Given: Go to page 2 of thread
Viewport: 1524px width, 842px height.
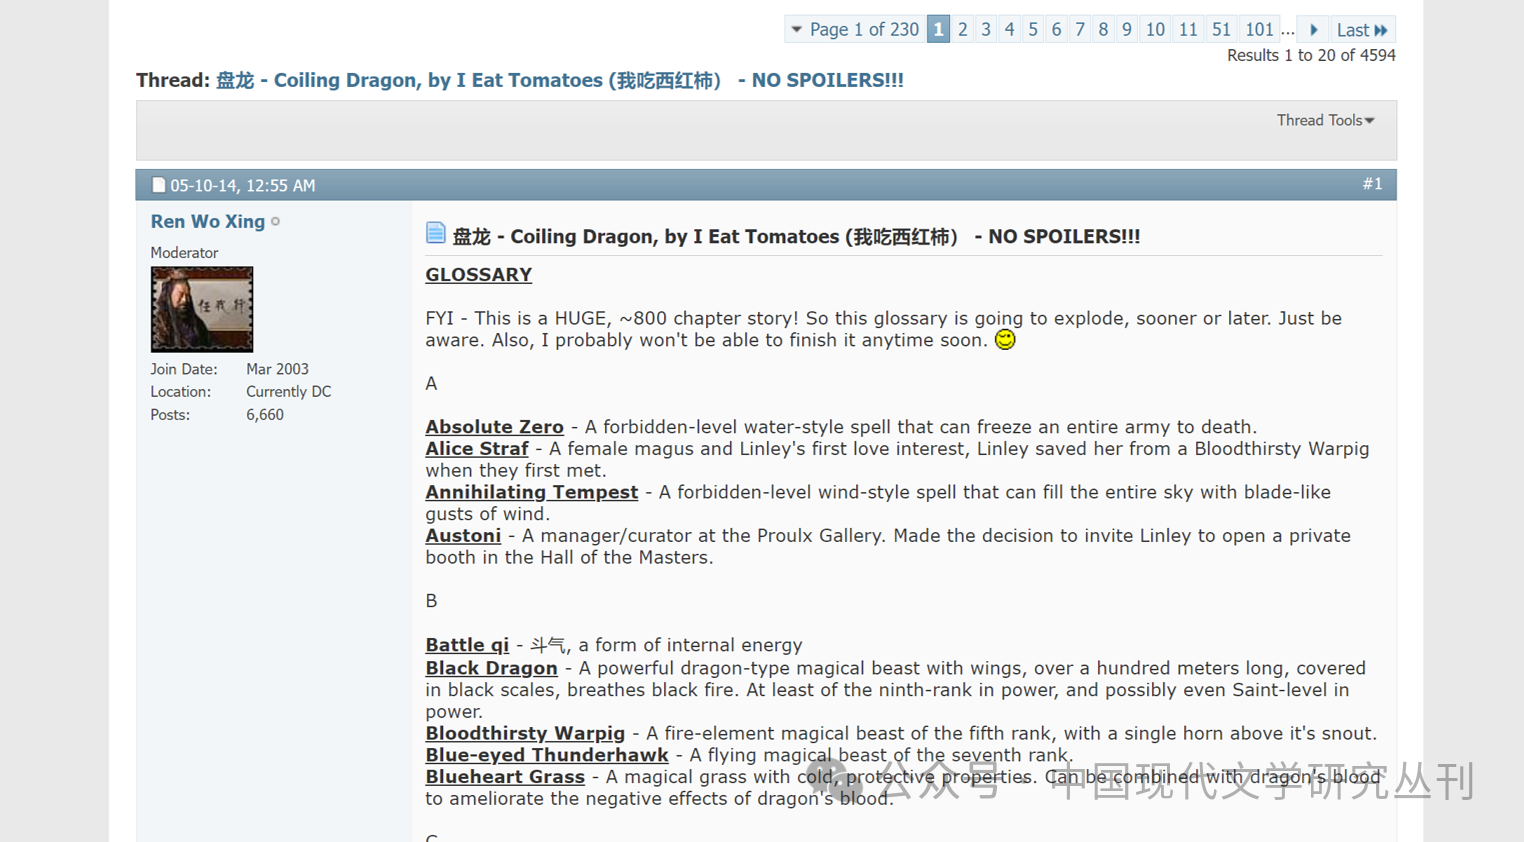Looking at the screenshot, I should point(962,30).
